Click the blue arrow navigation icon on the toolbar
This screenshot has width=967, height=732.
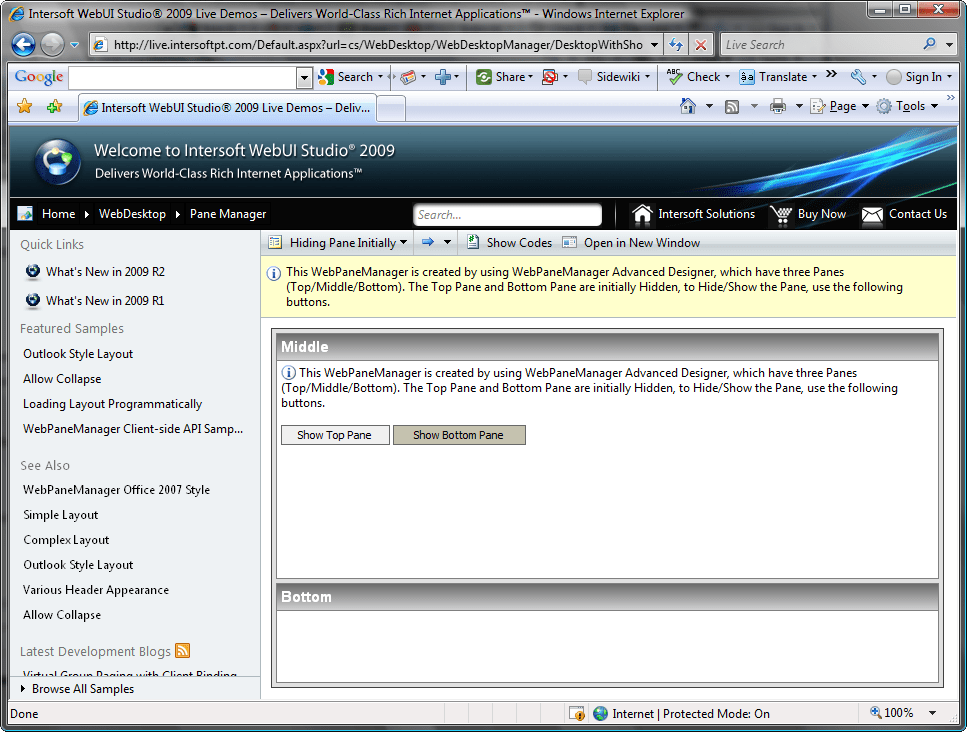(427, 242)
